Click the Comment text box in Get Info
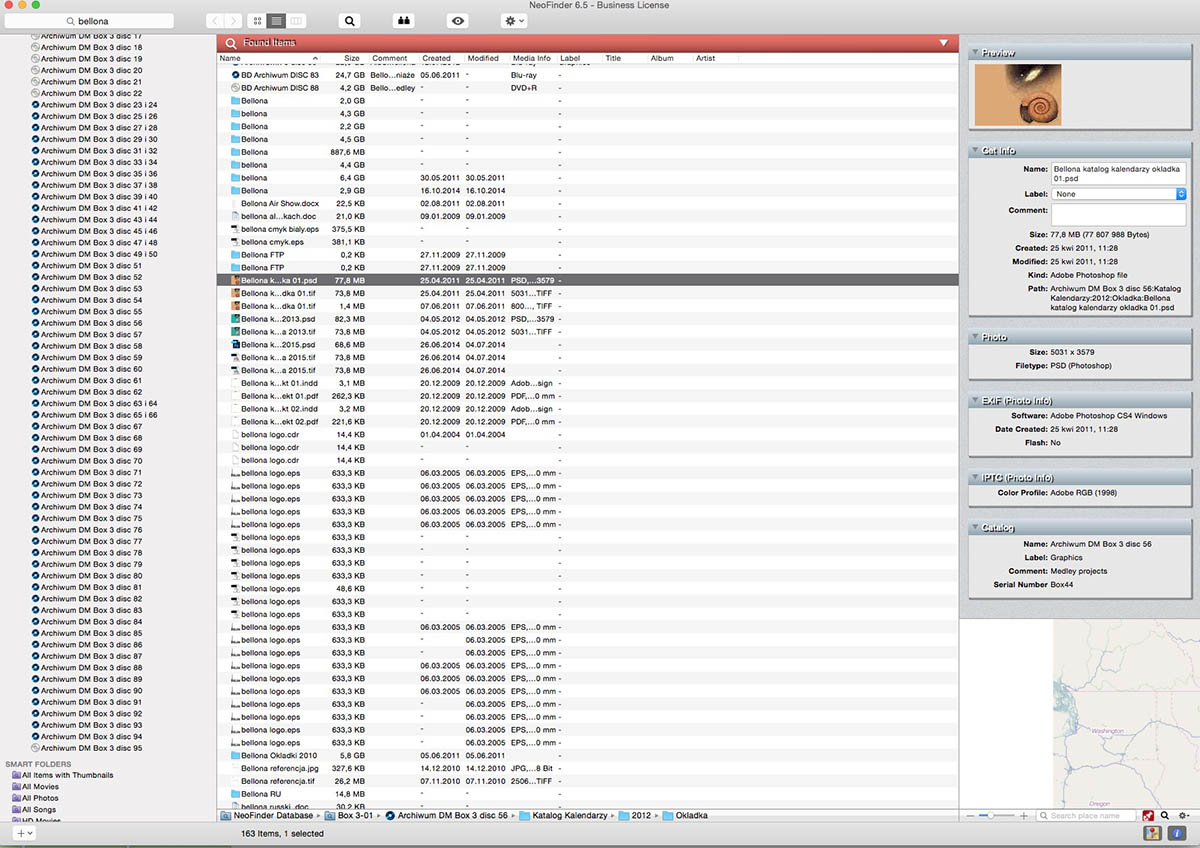This screenshot has width=1200, height=848. click(1118, 215)
